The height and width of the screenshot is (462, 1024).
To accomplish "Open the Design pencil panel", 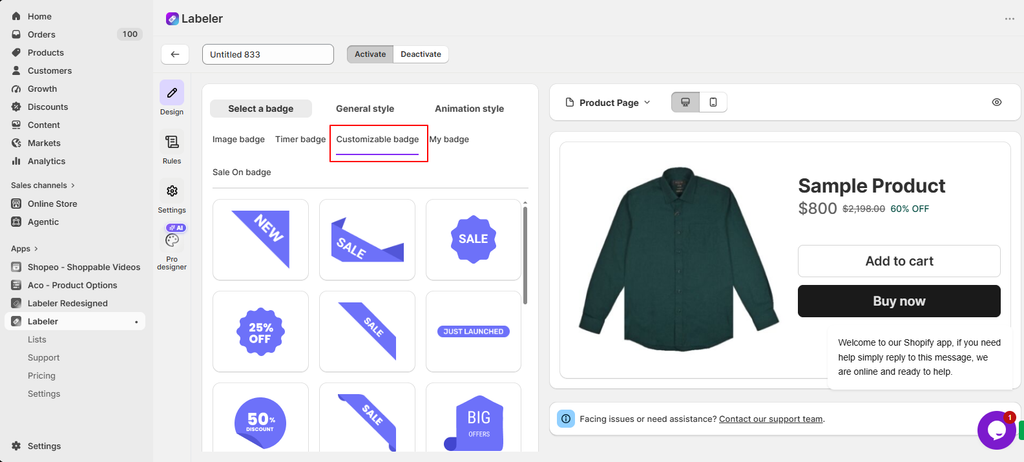I will click(172, 93).
